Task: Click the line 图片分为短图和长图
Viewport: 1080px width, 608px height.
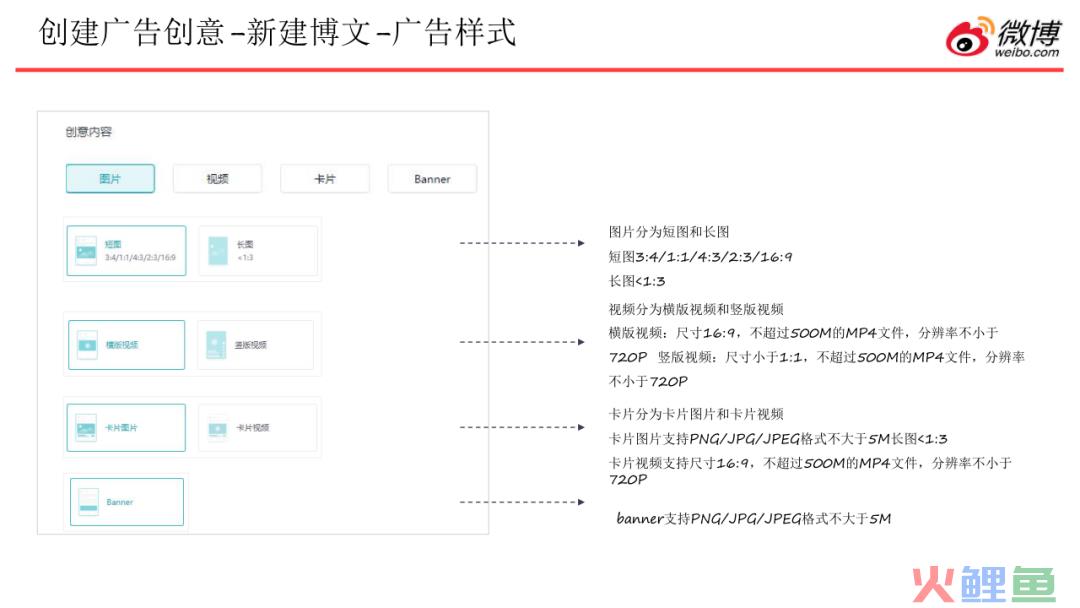Action: click(669, 232)
